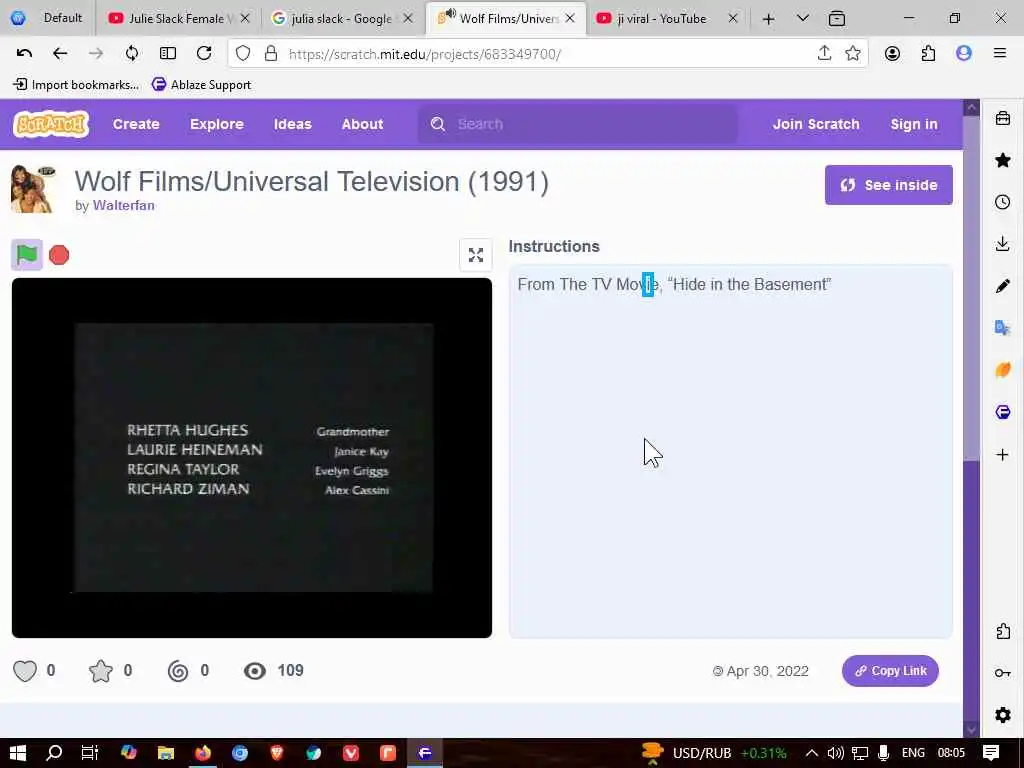This screenshot has height=768, width=1024.
Task: Open the workspaces icon in title bar
Action: [837, 18]
